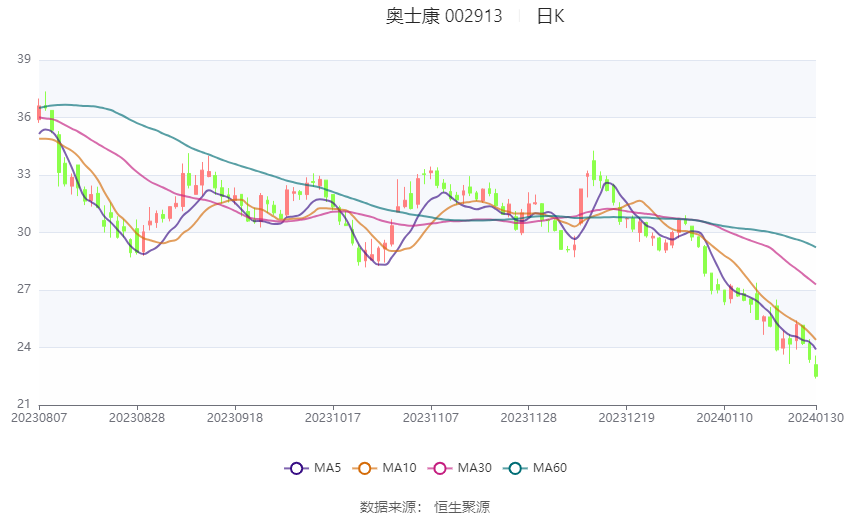This screenshot has height=517, width=850.
Task: Click the 20240110 date axis label
Action: [x=725, y=418]
